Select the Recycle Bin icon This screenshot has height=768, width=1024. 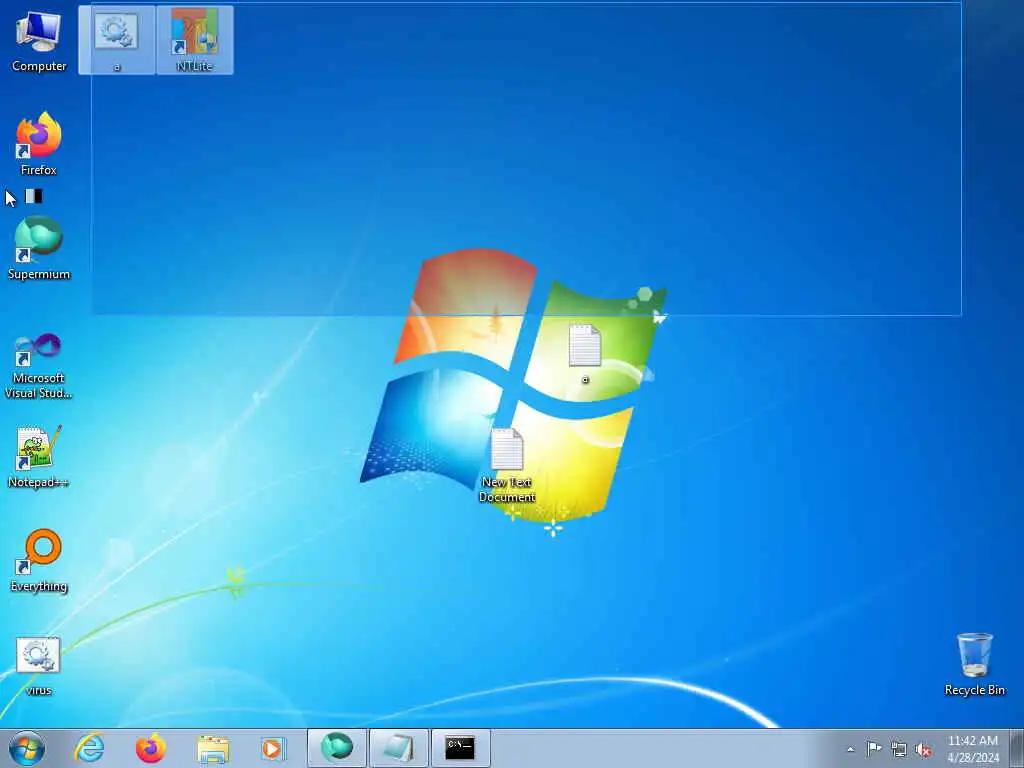[974, 664]
